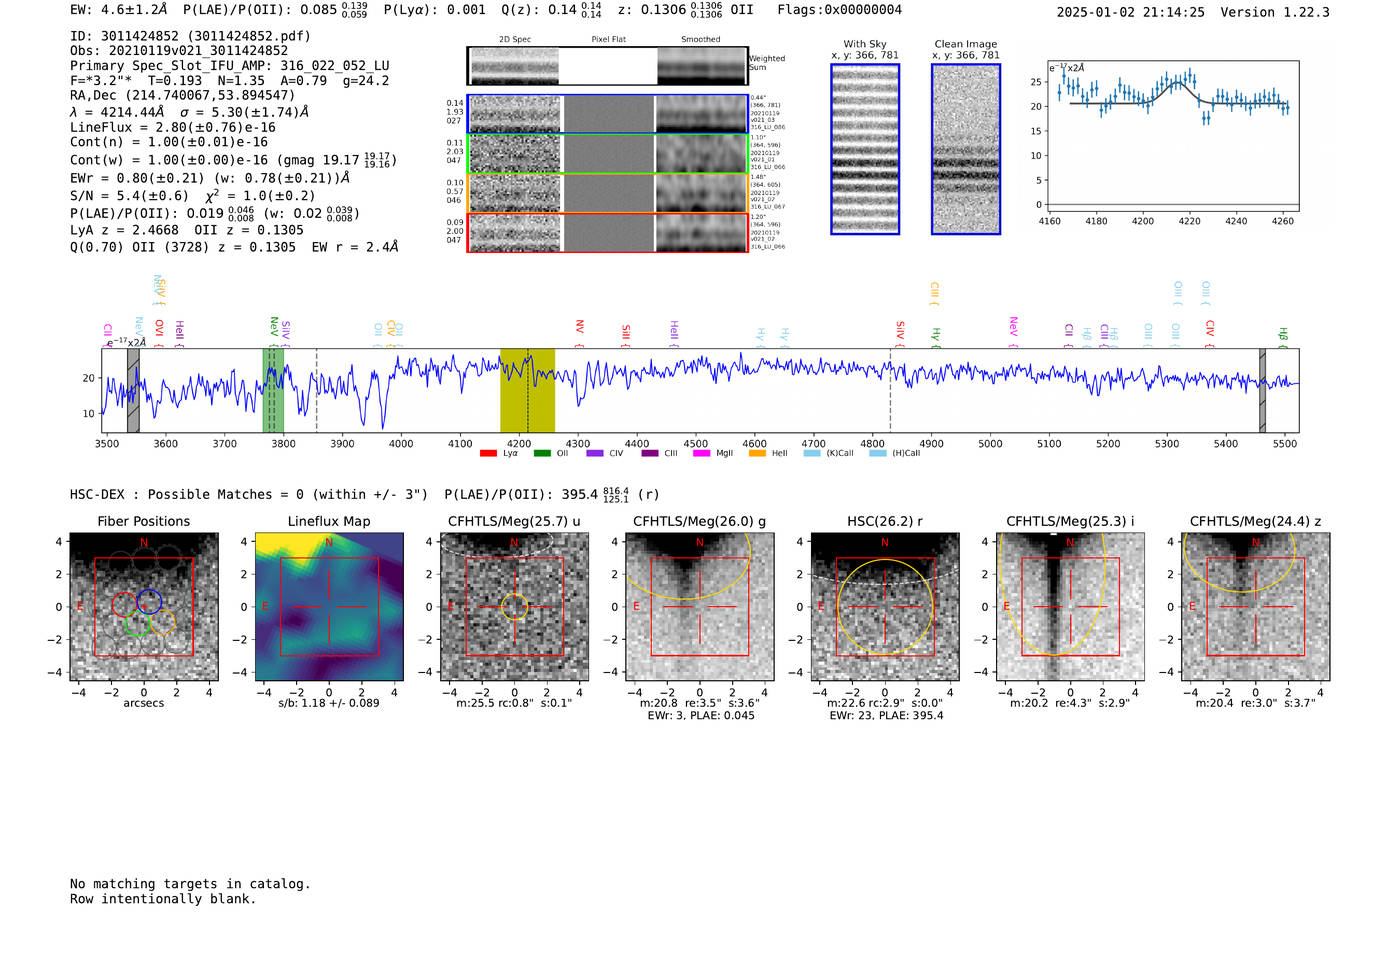Viewport: 1400px width, 953px height.
Task: Click the s/b: 1.18 +/- 0.089 caption
Action: [329, 703]
